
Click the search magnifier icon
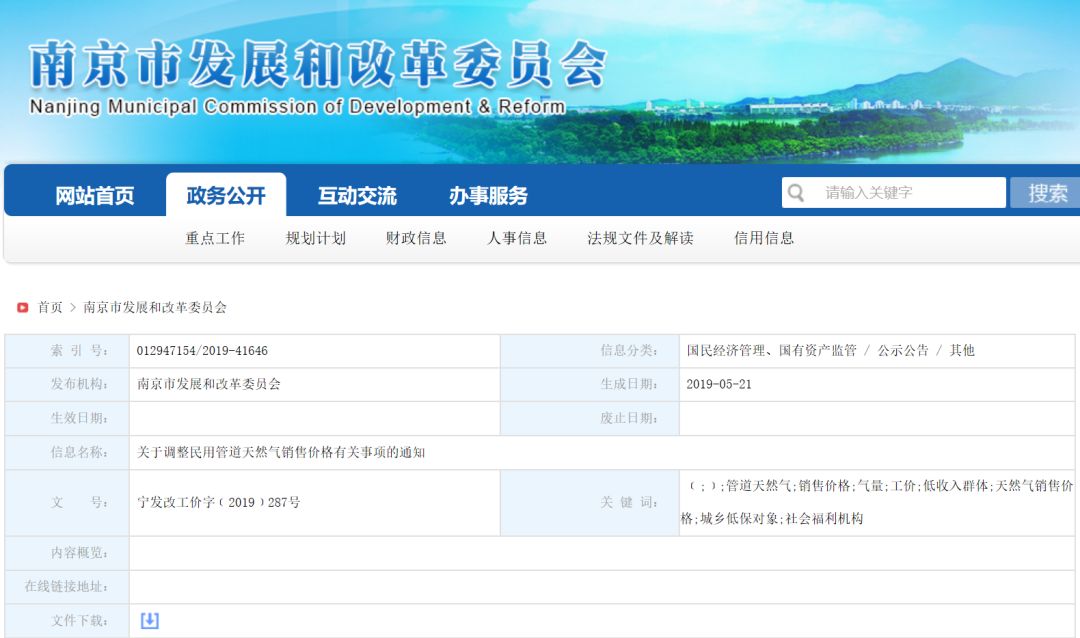point(796,192)
